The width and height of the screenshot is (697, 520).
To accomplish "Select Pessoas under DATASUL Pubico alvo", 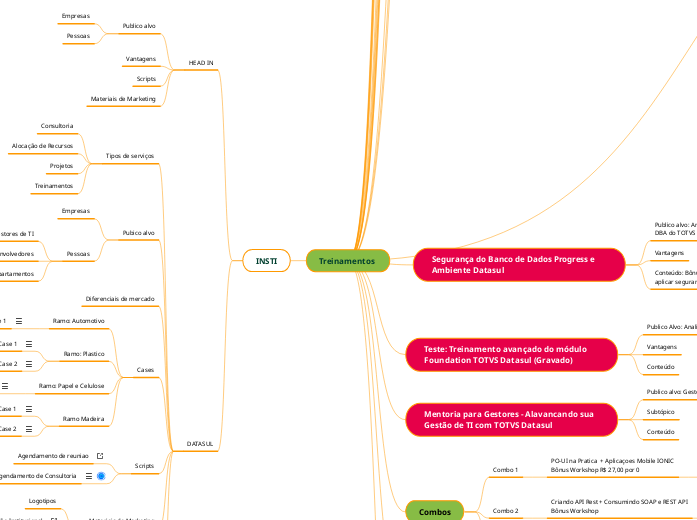I will (78, 254).
